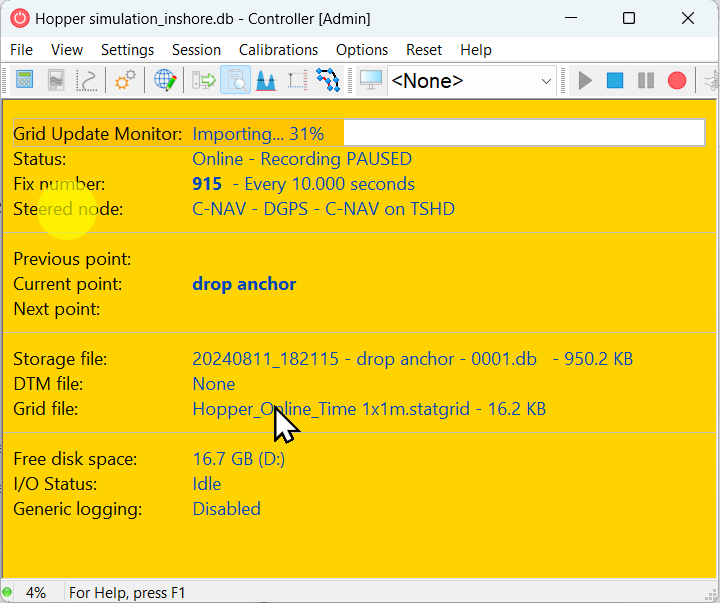Click the orange gears settings icon
This screenshot has width=720, height=603.
click(125, 80)
